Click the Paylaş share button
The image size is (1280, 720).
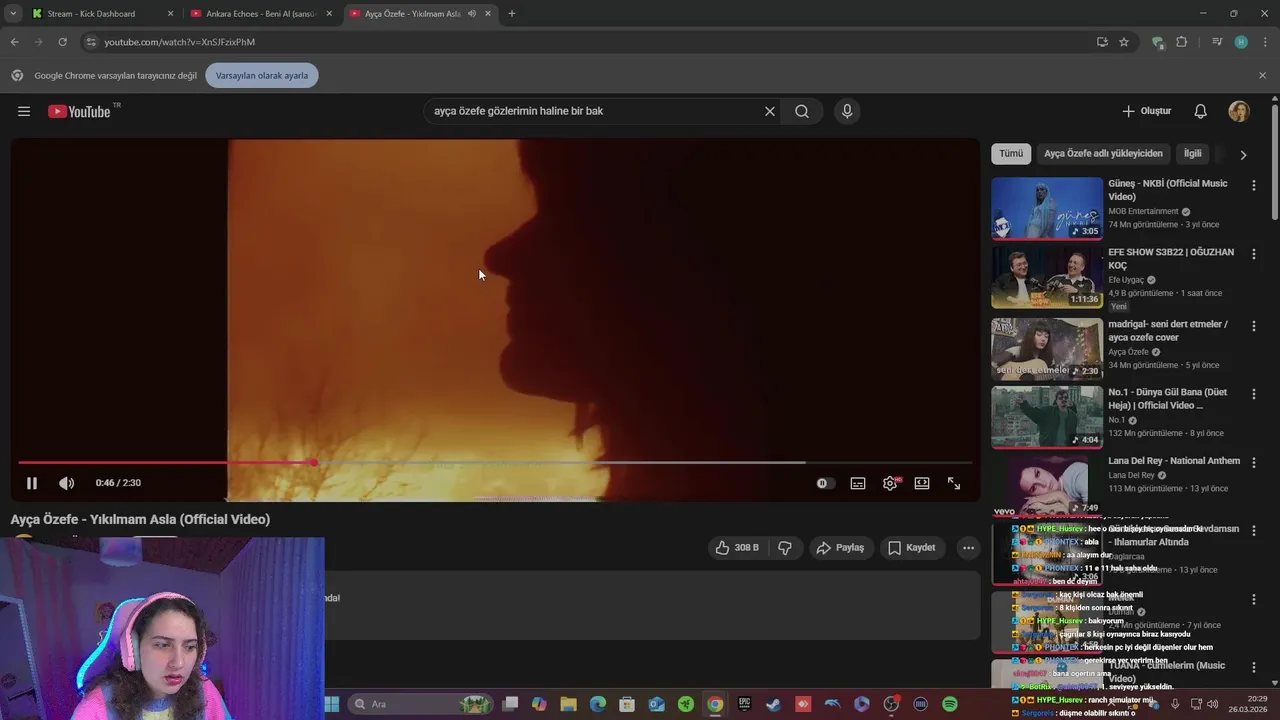click(x=840, y=548)
